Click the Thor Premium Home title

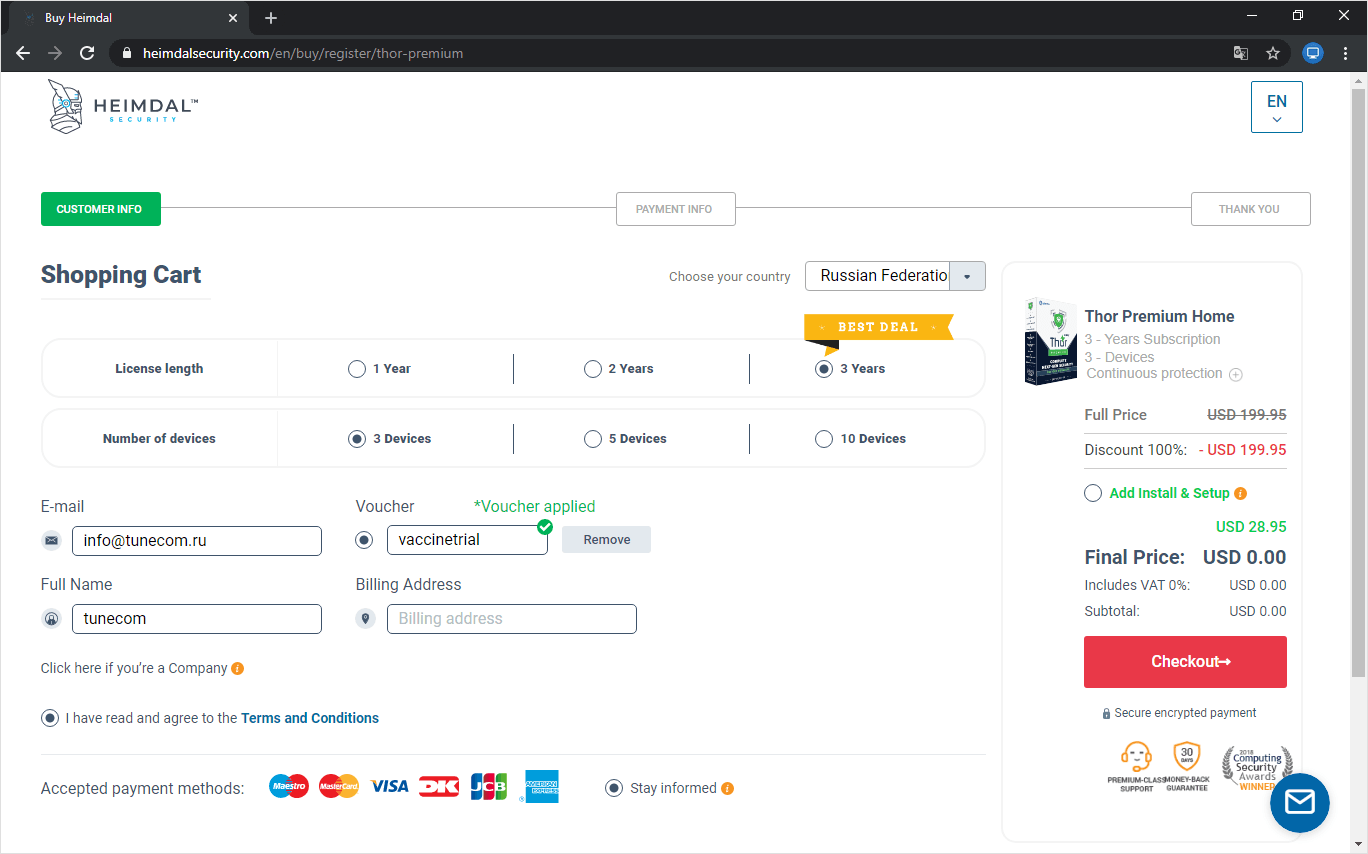click(1159, 316)
